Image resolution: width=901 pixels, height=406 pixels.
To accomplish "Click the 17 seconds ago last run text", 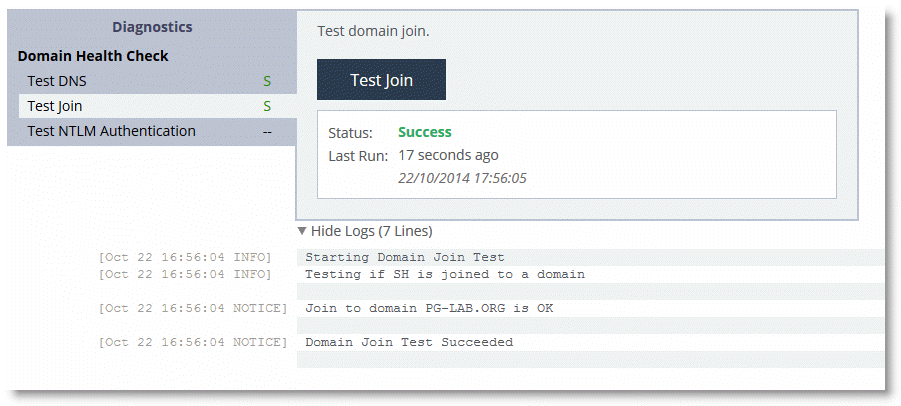I will point(448,155).
